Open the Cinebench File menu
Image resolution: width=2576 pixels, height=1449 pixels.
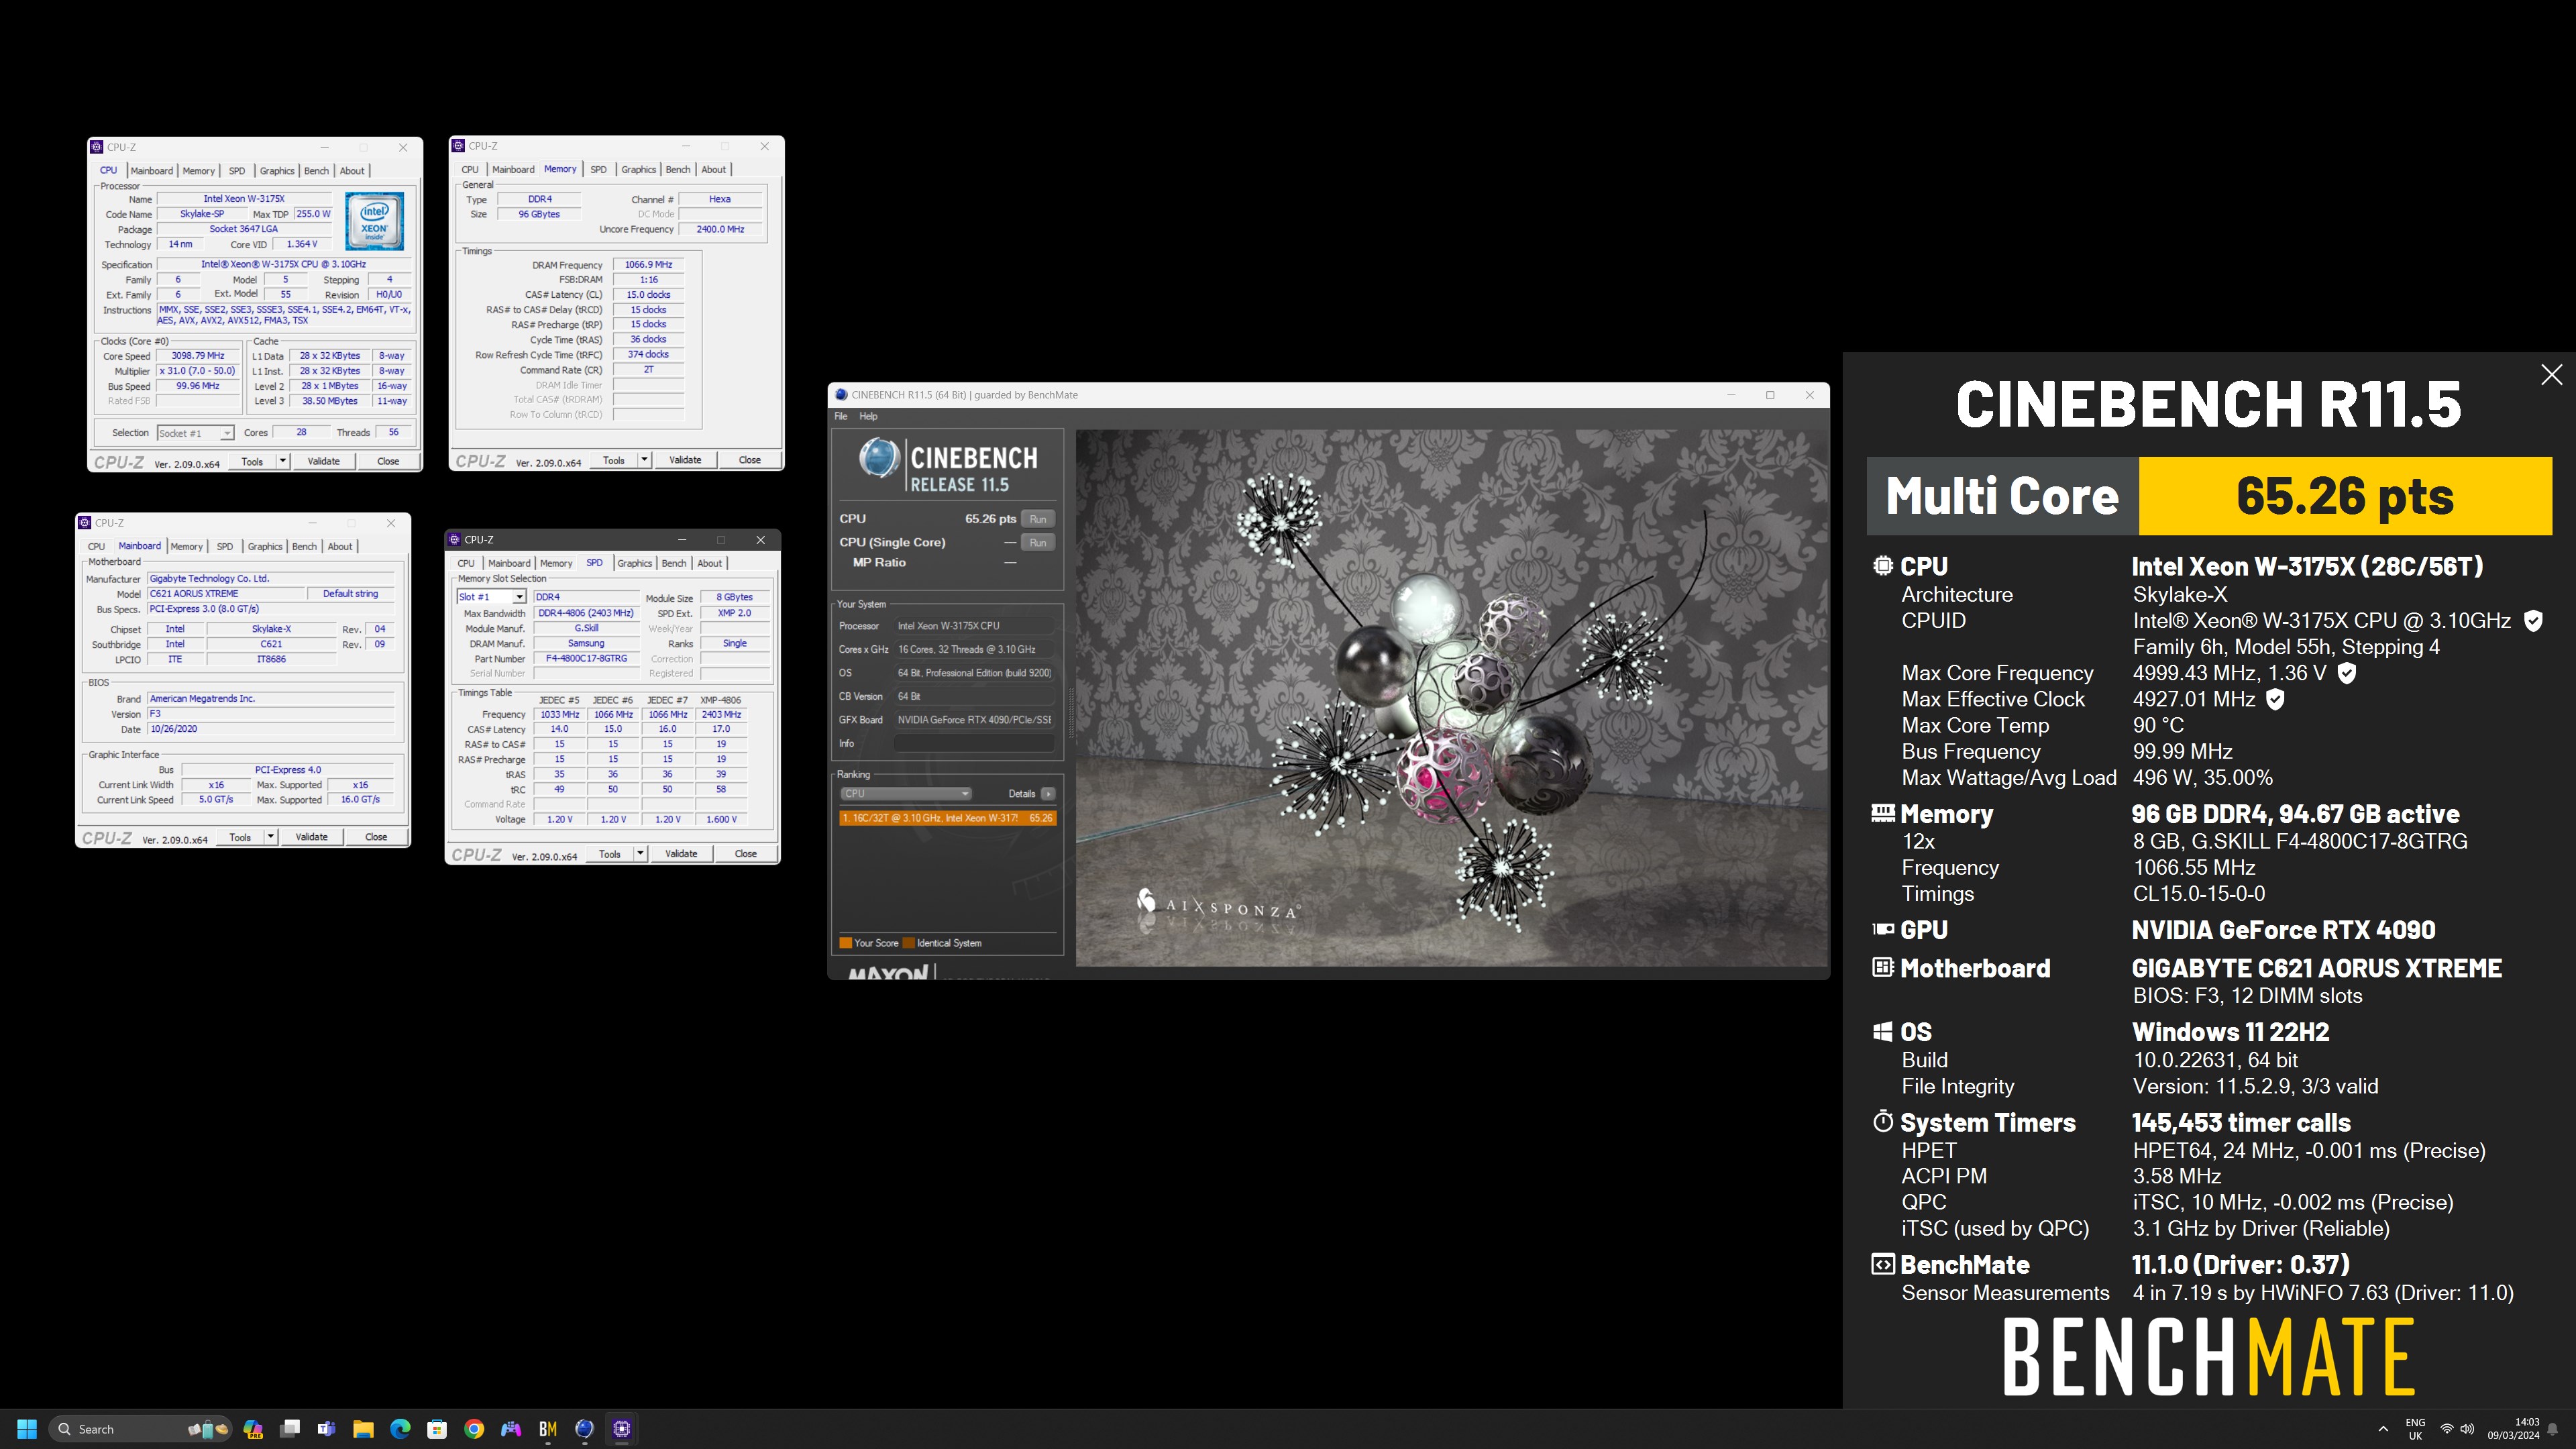[841, 416]
